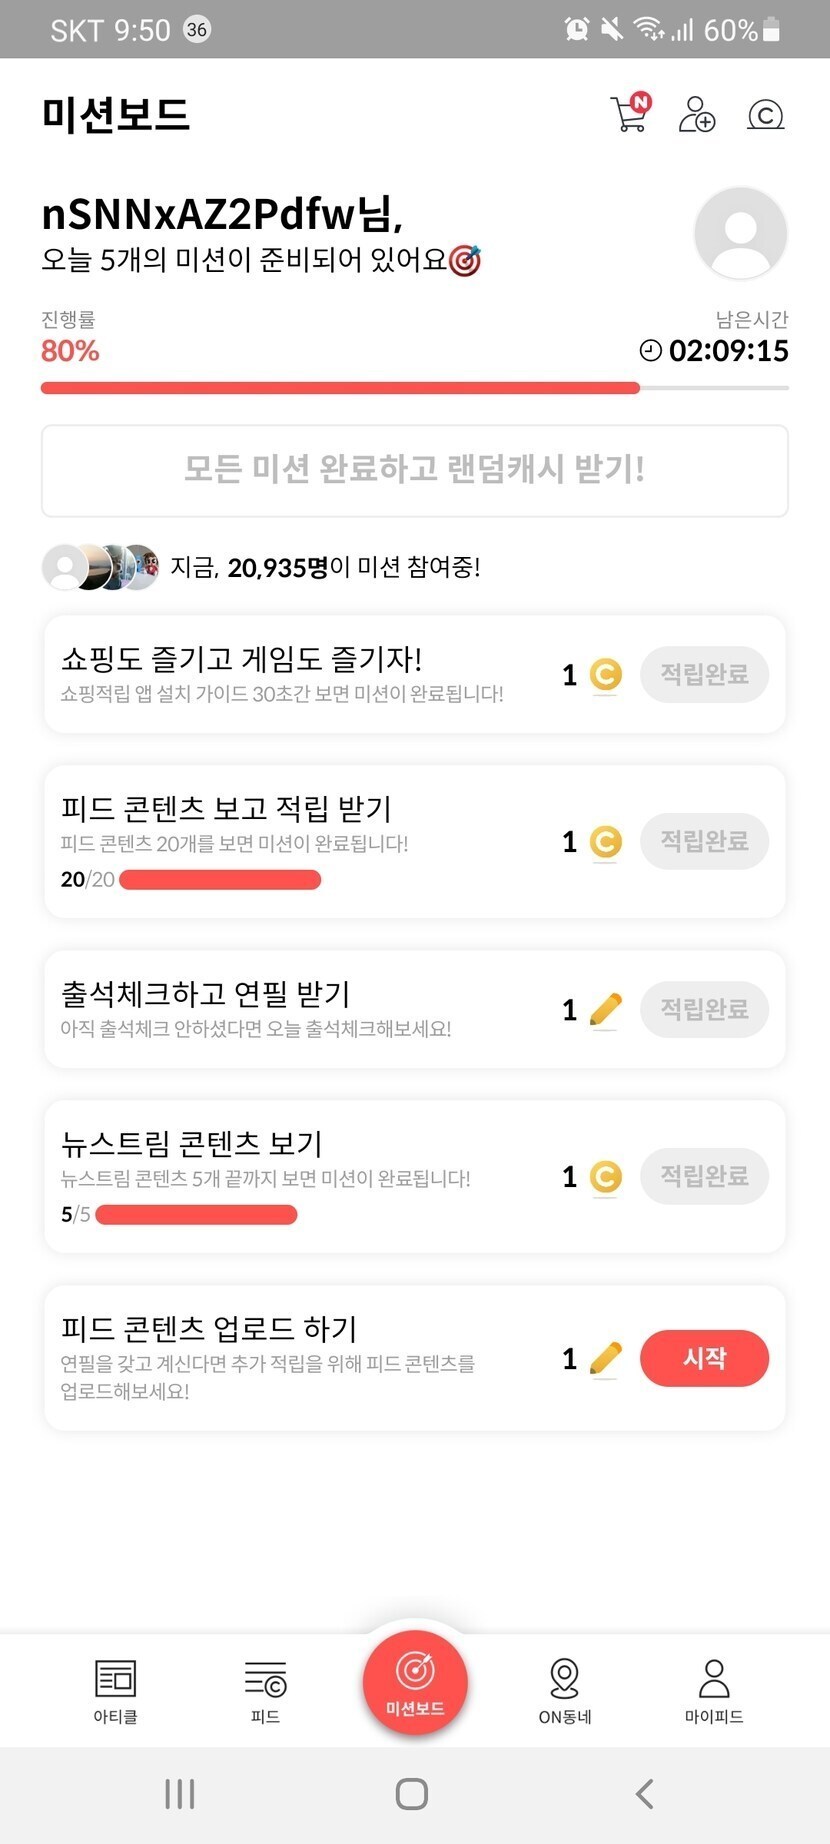
Task: Tap 적립완료 for 출석체크하고 연필 받기
Action: point(704,1009)
